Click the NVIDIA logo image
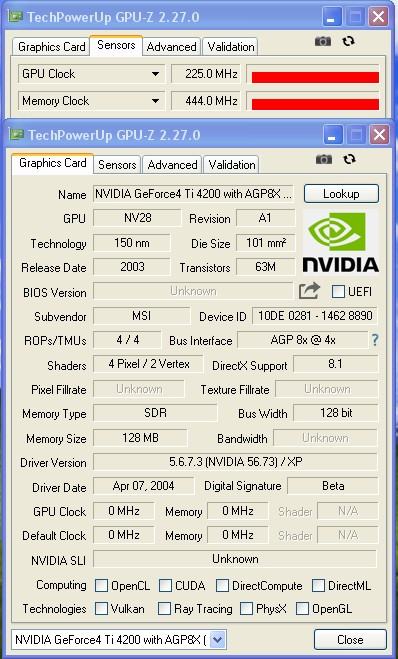 [x=340, y=242]
